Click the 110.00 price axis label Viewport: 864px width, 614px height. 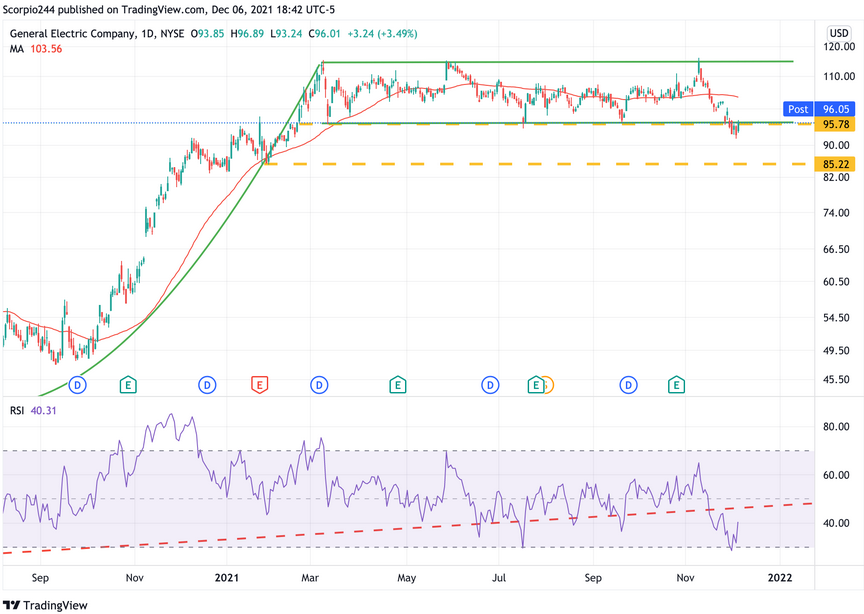tap(839, 77)
